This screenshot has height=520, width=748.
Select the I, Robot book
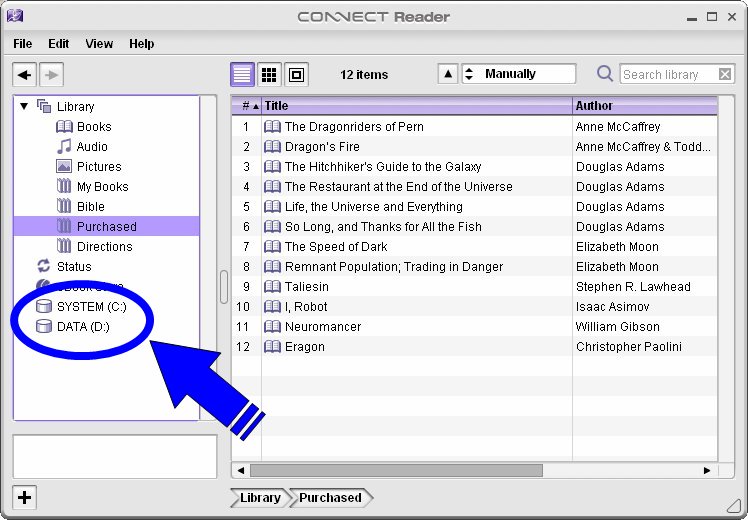tap(475, 307)
